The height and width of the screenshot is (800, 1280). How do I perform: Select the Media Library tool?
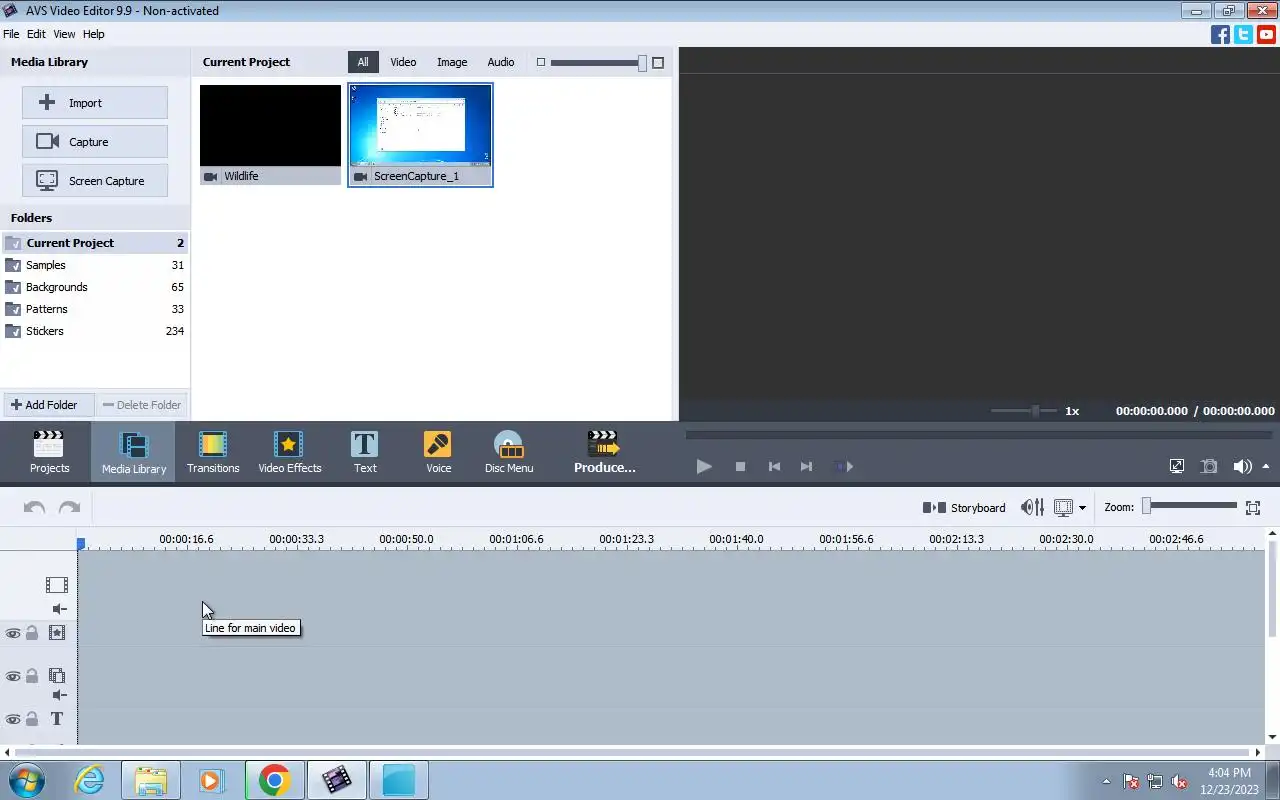pyautogui.click(x=133, y=452)
